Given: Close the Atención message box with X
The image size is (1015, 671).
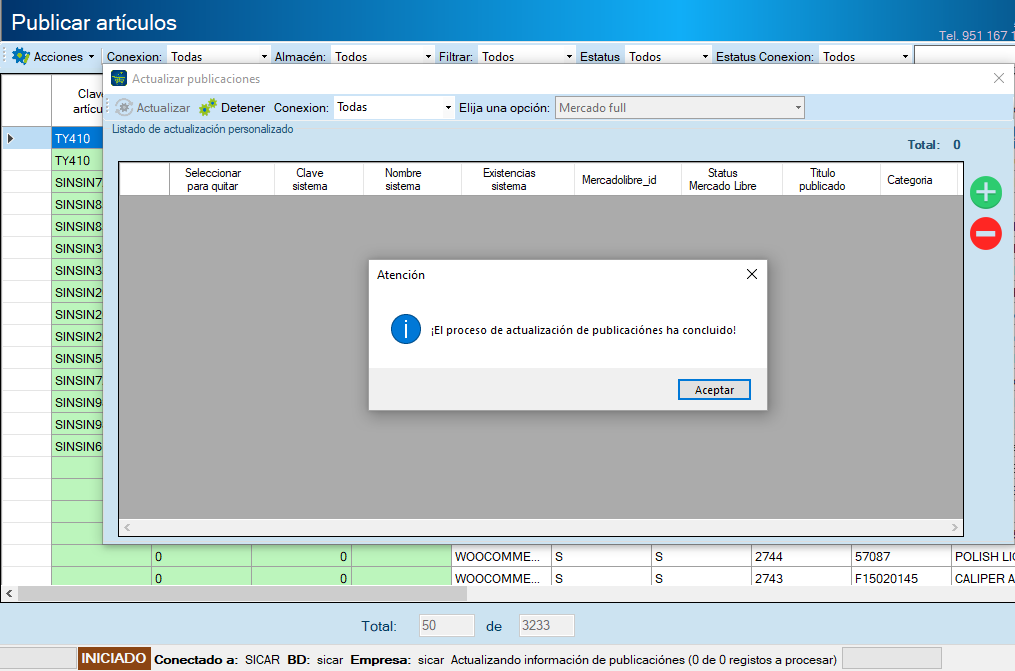Looking at the screenshot, I should [752, 274].
